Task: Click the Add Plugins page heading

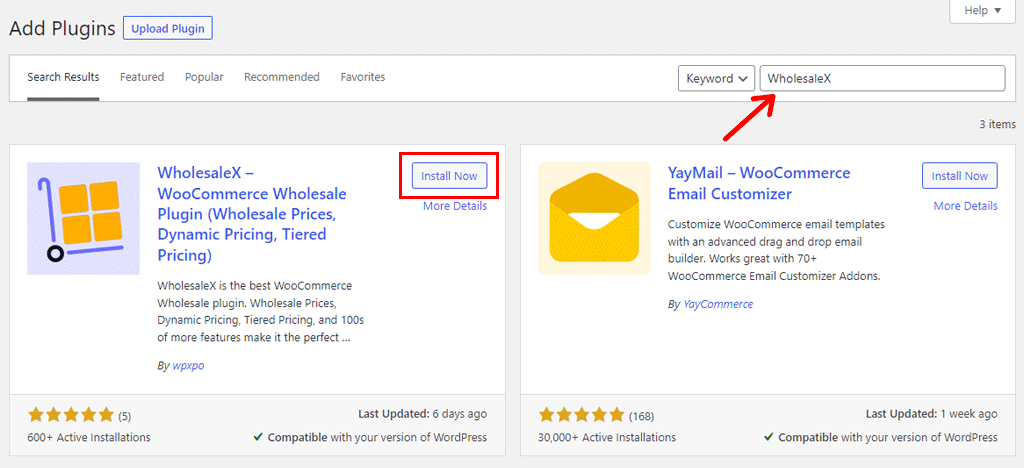Action: click(x=62, y=29)
